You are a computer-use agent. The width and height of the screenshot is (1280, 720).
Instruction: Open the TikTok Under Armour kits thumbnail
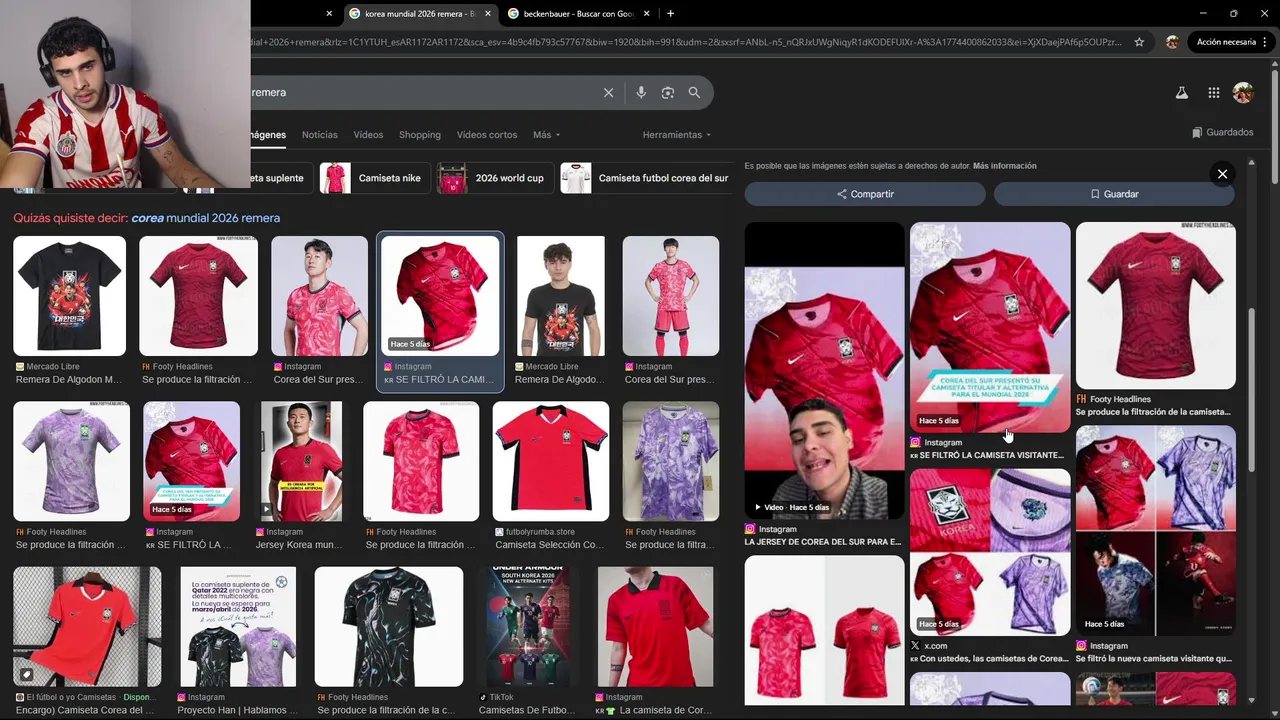coord(527,626)
